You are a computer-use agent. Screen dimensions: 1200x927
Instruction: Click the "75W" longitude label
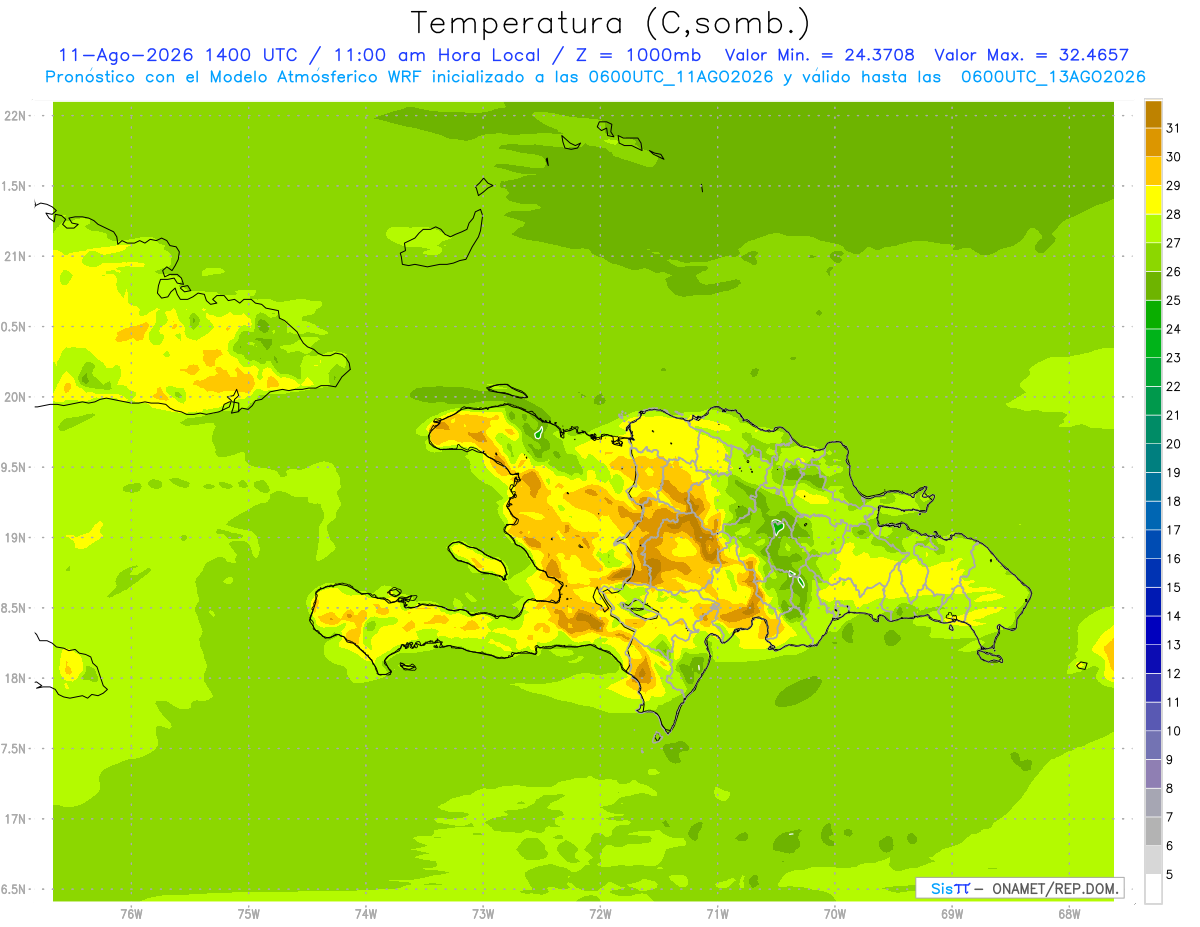(249, 915)
